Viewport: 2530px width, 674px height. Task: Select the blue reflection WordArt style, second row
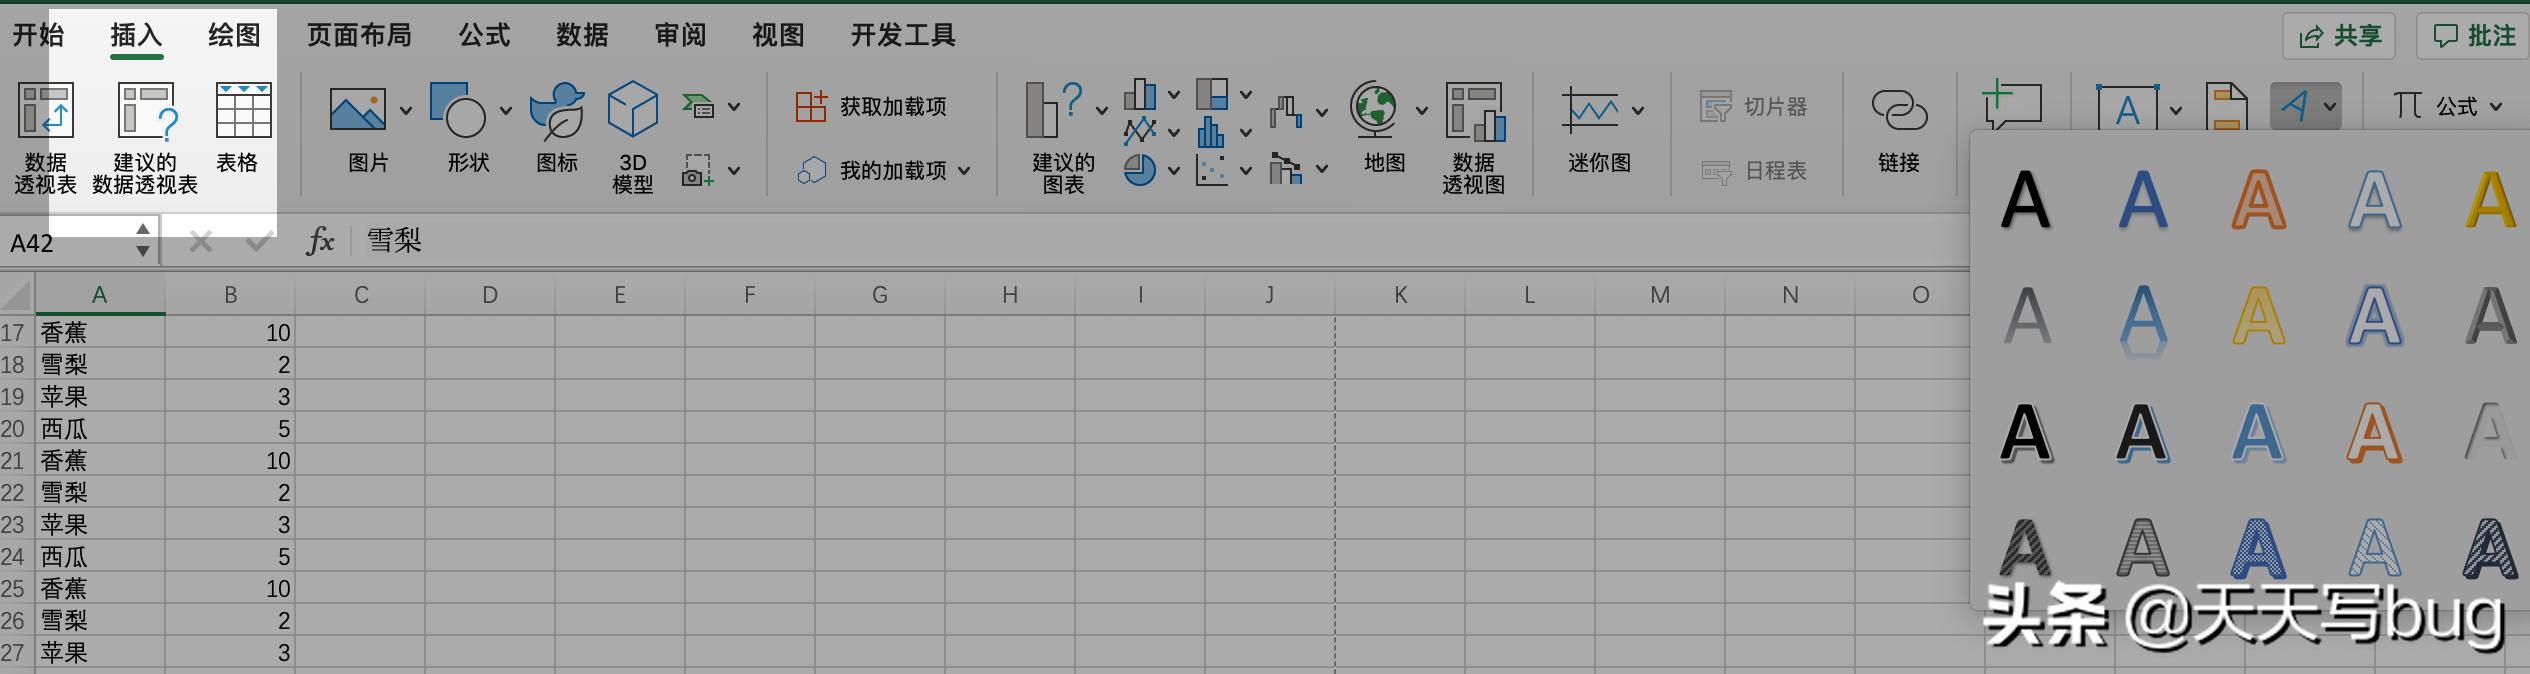pos(2142,320)
